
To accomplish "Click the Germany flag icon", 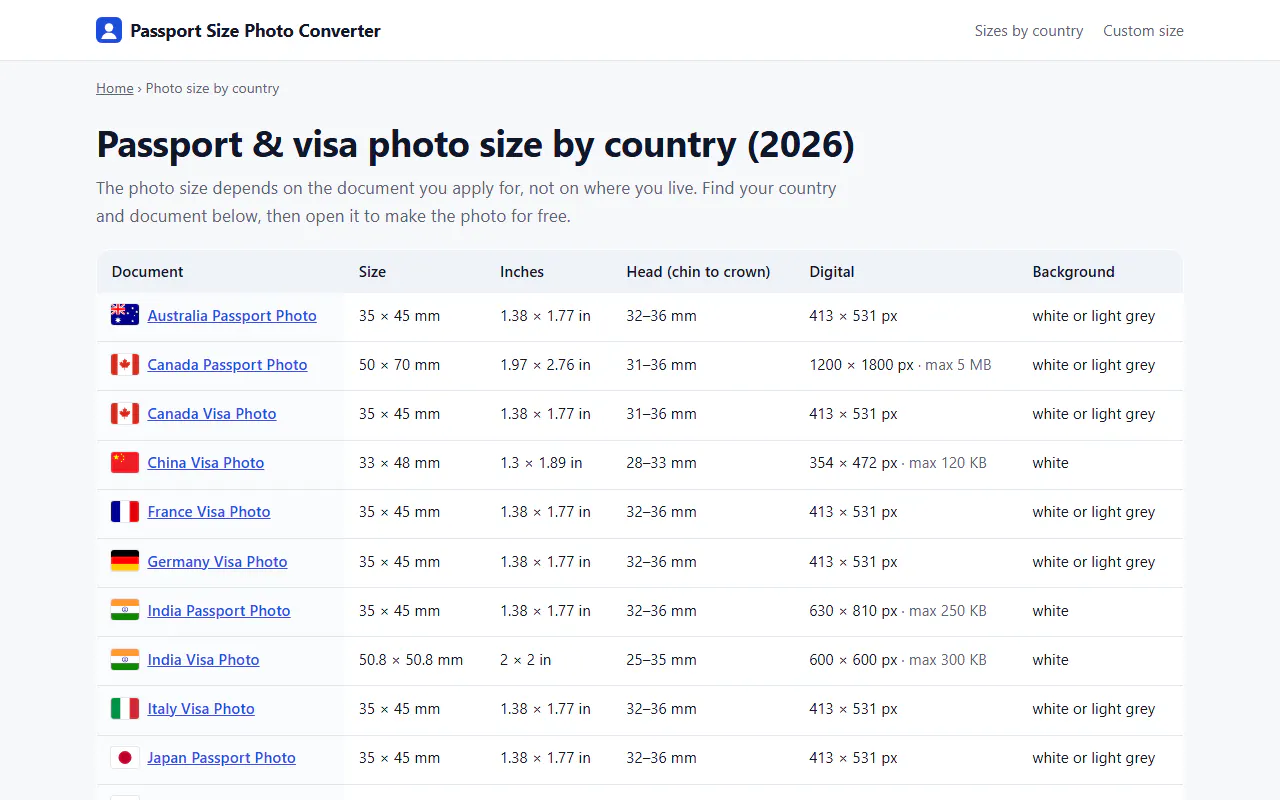I will [x=125, y=561].
